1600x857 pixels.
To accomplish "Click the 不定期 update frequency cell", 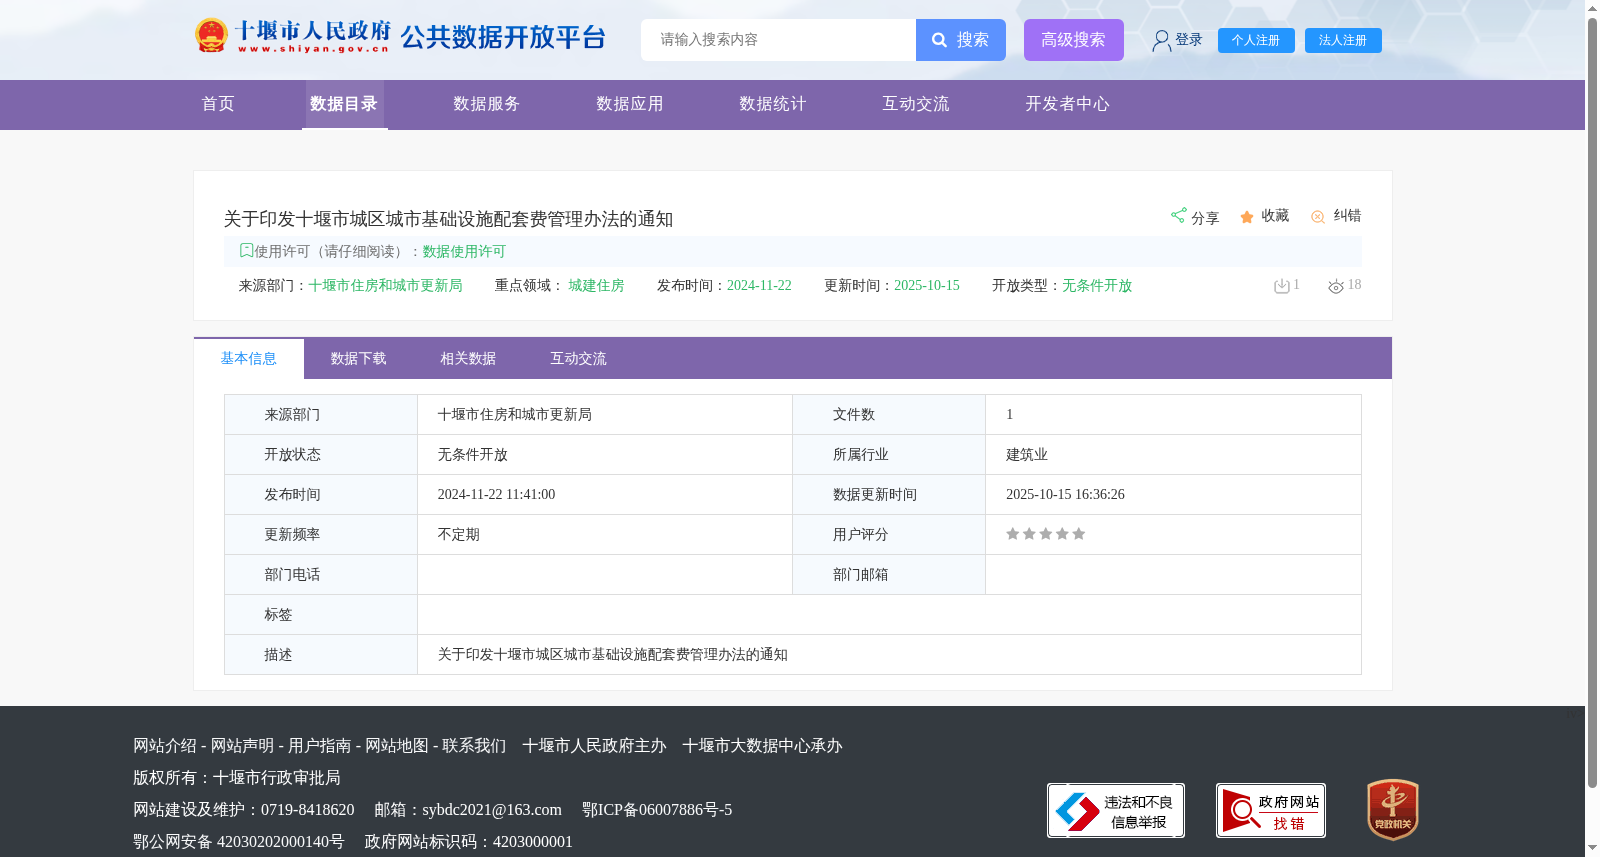I will pyautogui.click(x=459, y=535).
